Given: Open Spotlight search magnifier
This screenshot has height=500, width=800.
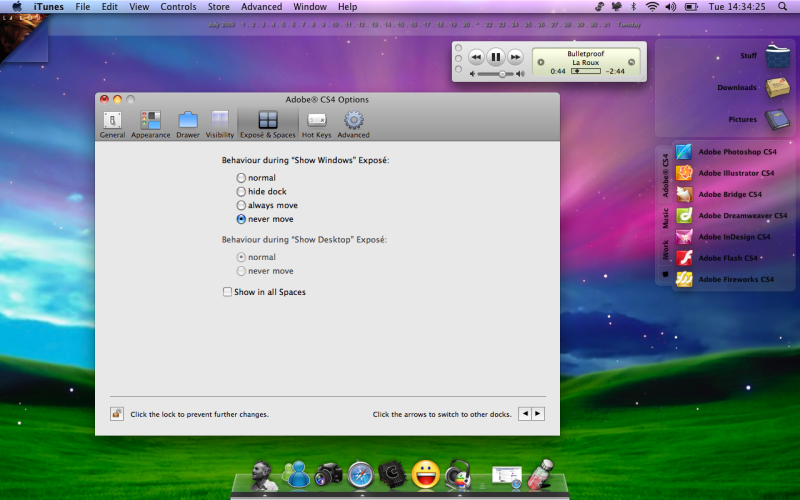Looking at the screenshot, I should (783, 7).
